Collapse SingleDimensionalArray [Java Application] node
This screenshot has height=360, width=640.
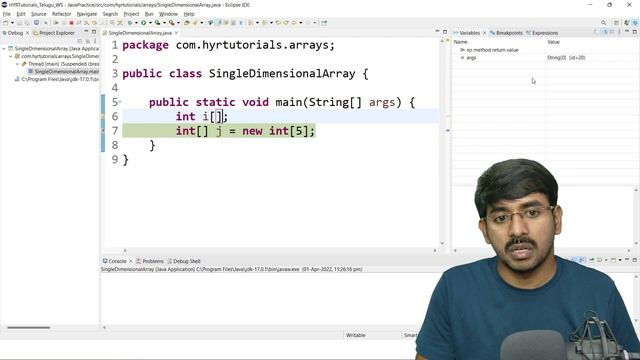pos(4,49)
